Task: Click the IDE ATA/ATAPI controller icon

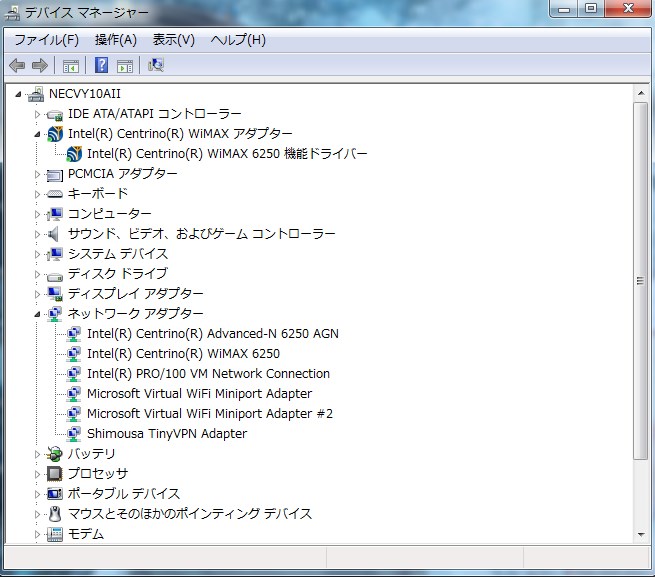Action: coord(55,114)
